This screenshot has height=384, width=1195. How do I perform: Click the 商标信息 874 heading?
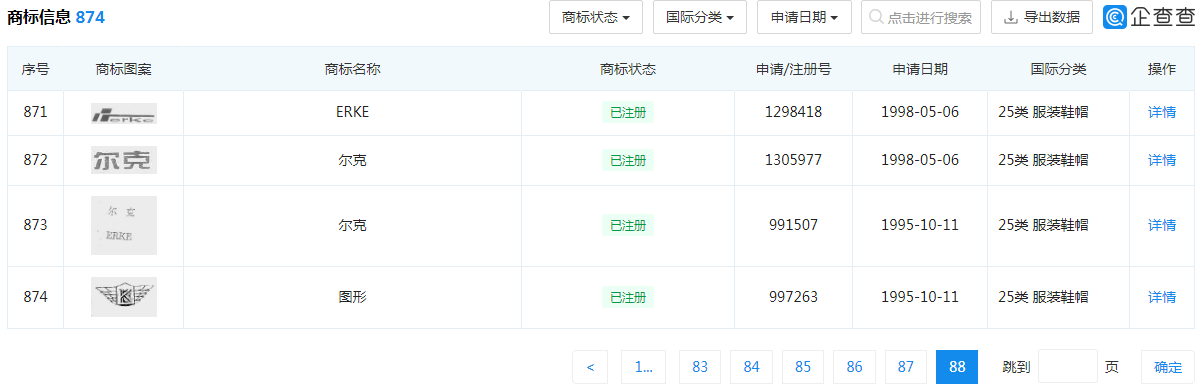tap(56, 18)
